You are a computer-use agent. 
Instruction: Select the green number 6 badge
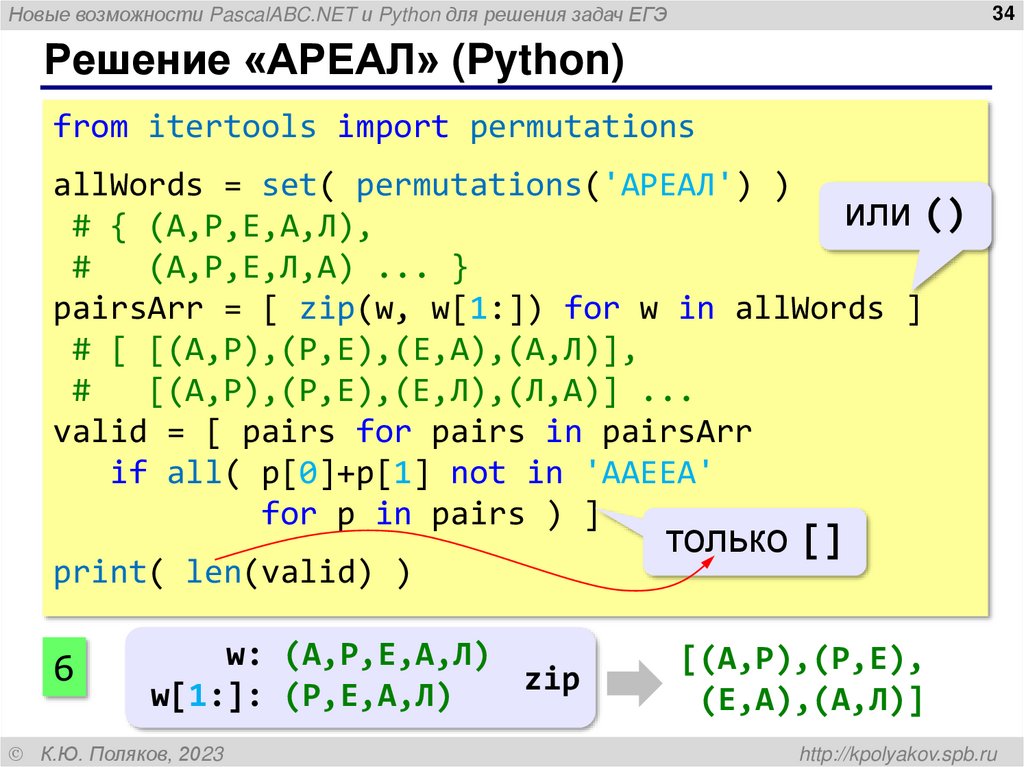pyautogui.click(x=64, y=667)
